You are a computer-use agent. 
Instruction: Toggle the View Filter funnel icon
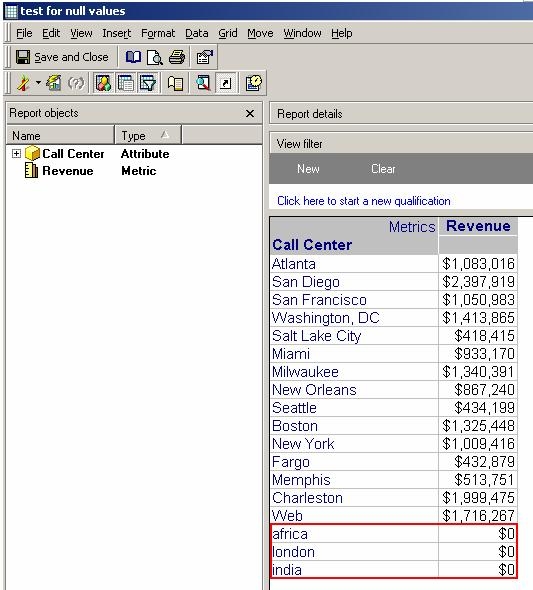click(x=148, y=83)
